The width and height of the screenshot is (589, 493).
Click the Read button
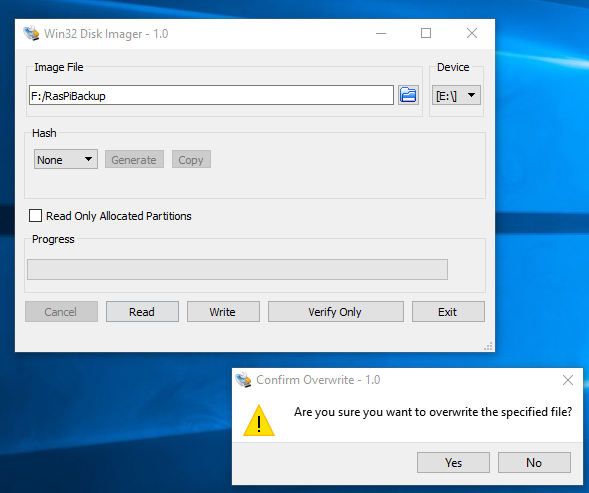pos(142,312)
